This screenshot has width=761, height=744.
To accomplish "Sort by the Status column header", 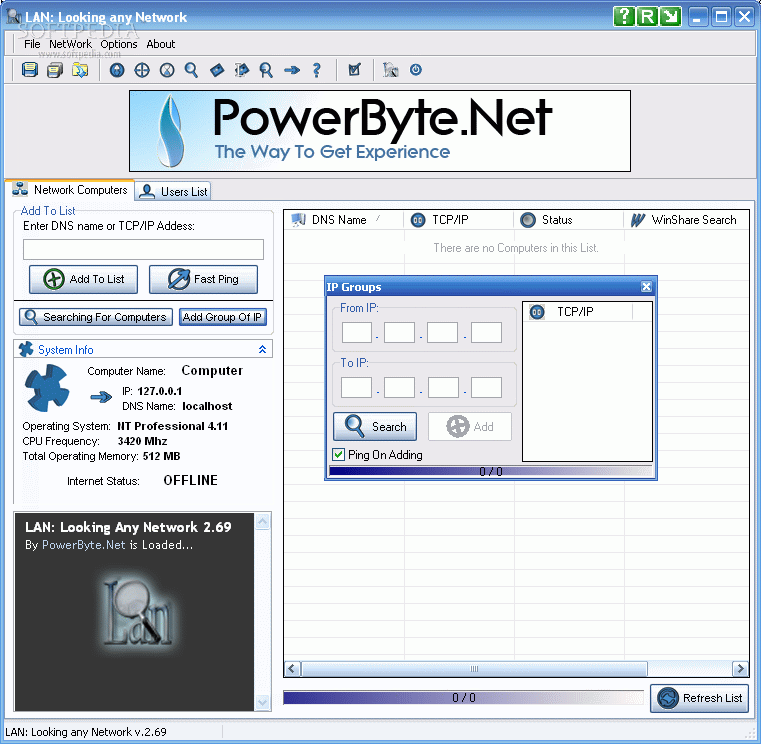I will (569, 220).
